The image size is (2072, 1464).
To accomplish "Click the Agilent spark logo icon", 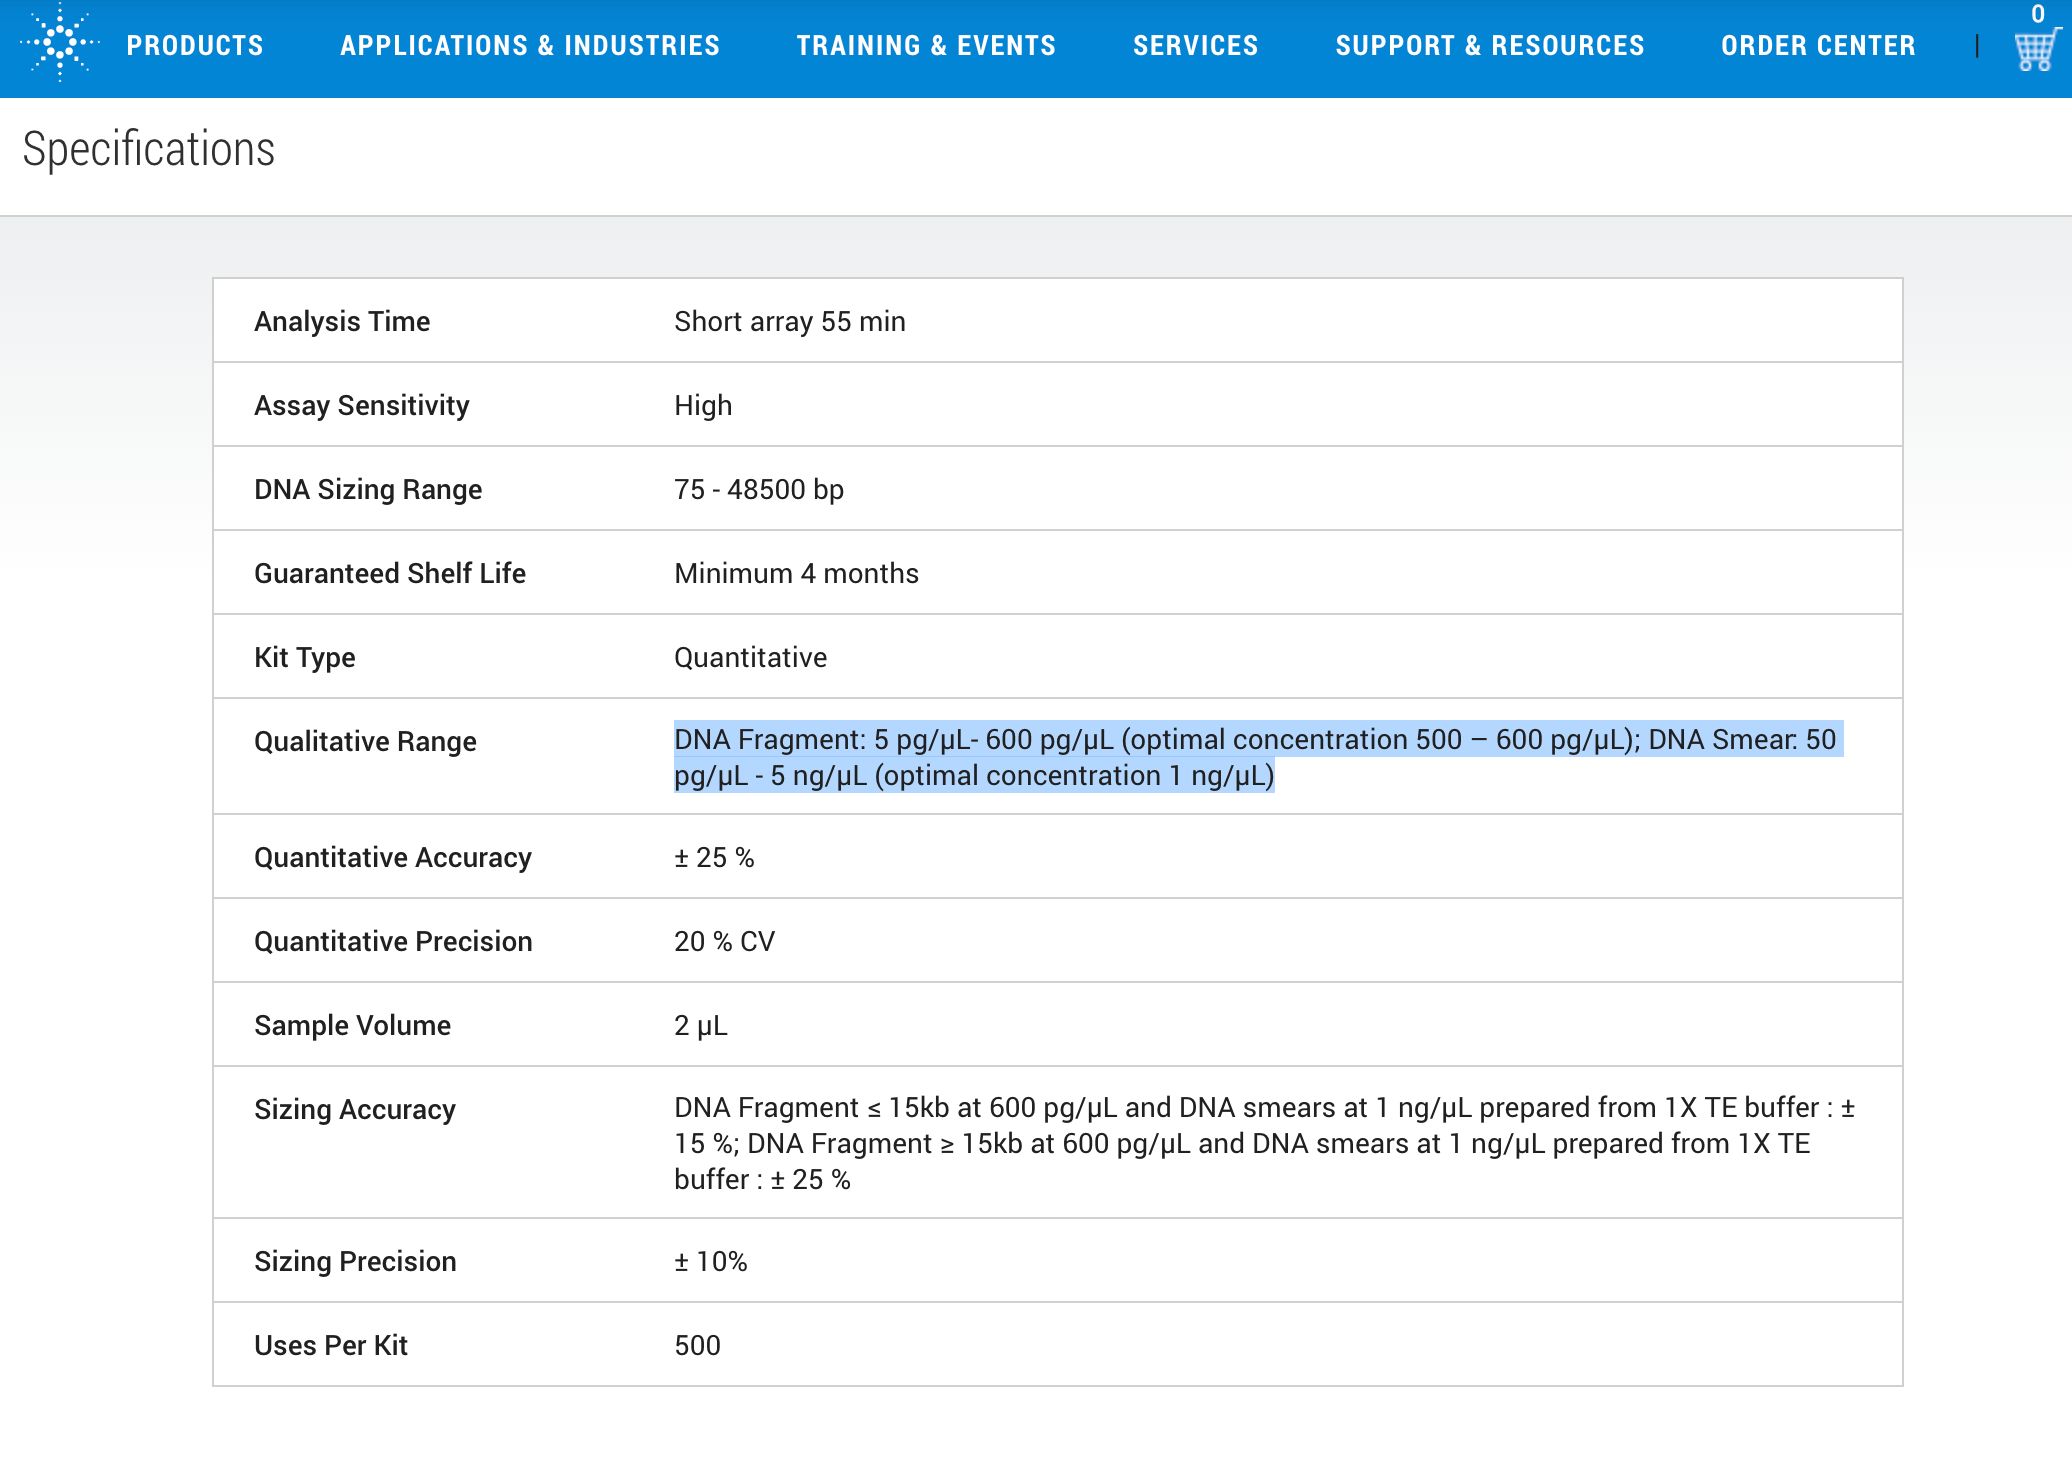I will tap(60, 43).
